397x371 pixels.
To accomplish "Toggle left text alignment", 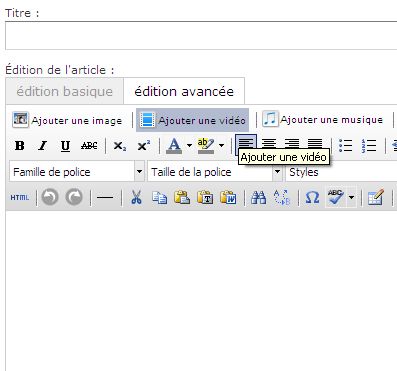I will coord(246,144).
